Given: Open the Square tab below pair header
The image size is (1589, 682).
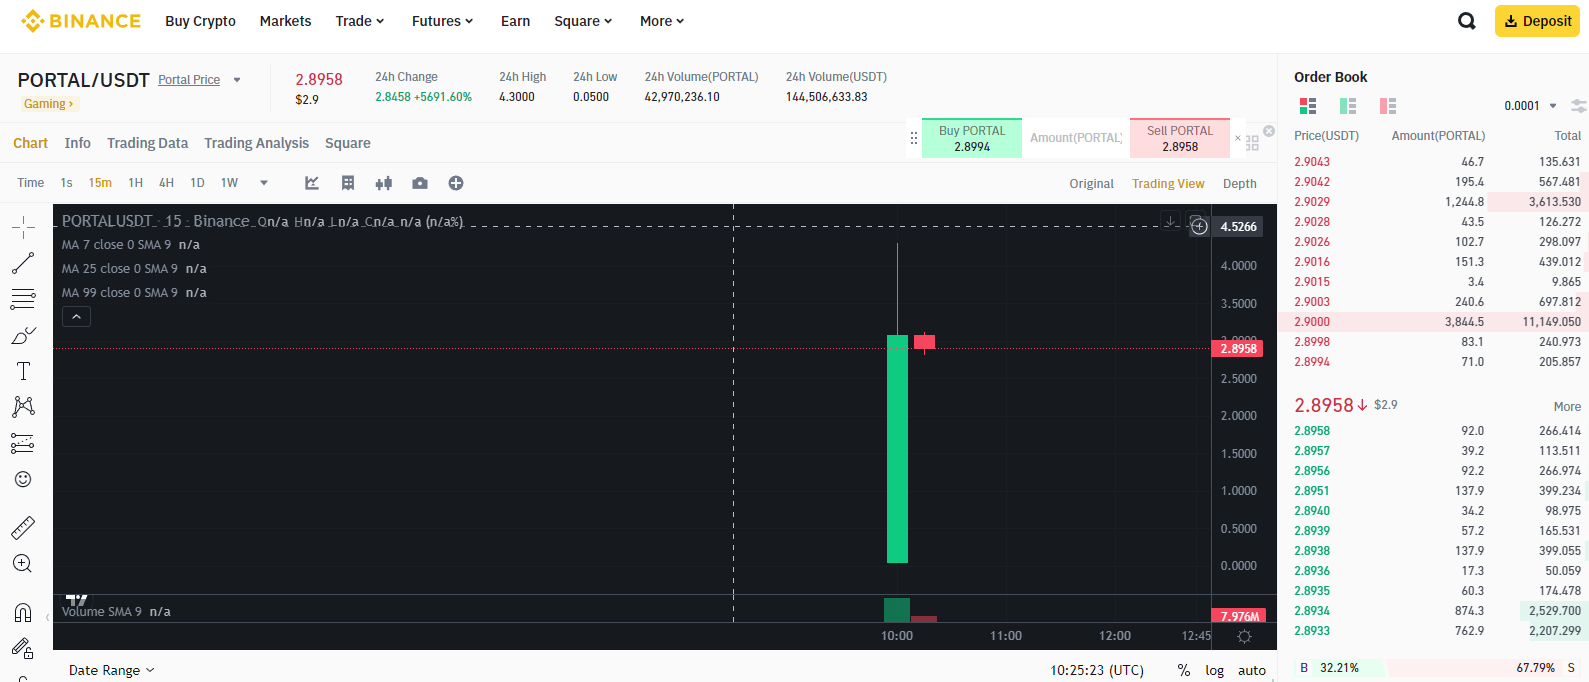Looking at the screenshot, I should point(348,143).
